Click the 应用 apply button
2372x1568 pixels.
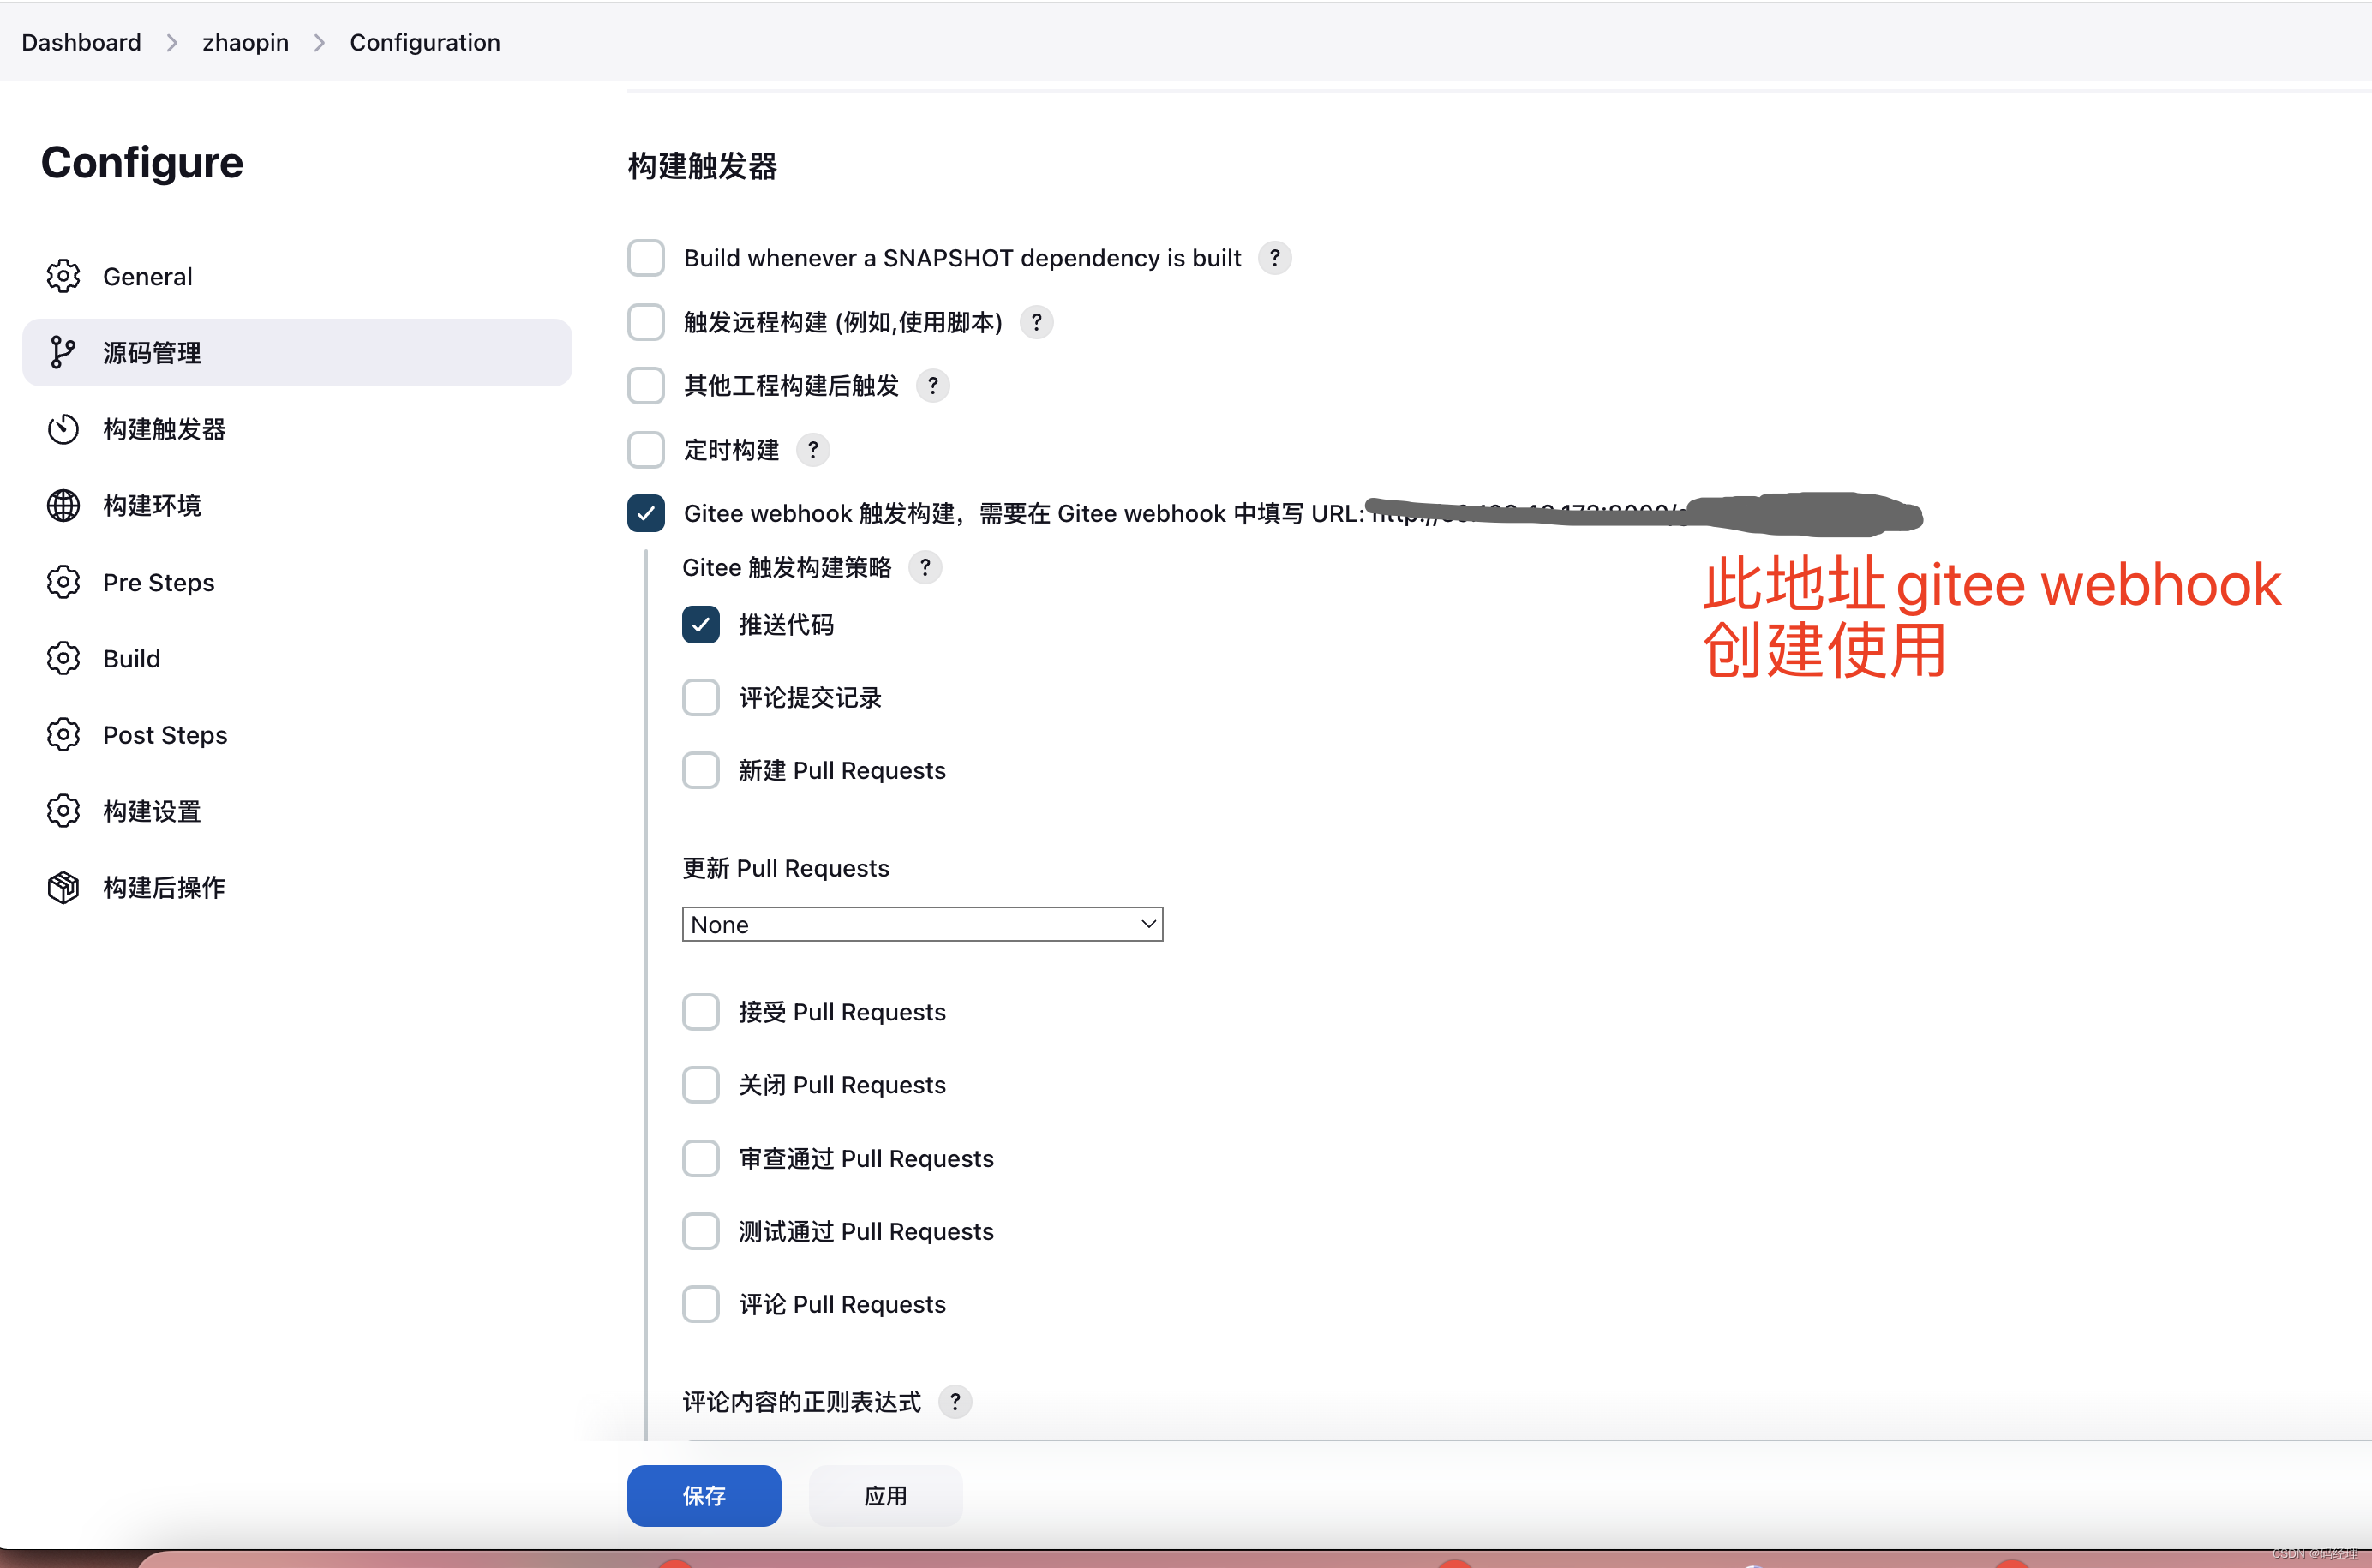(886, 1495)
